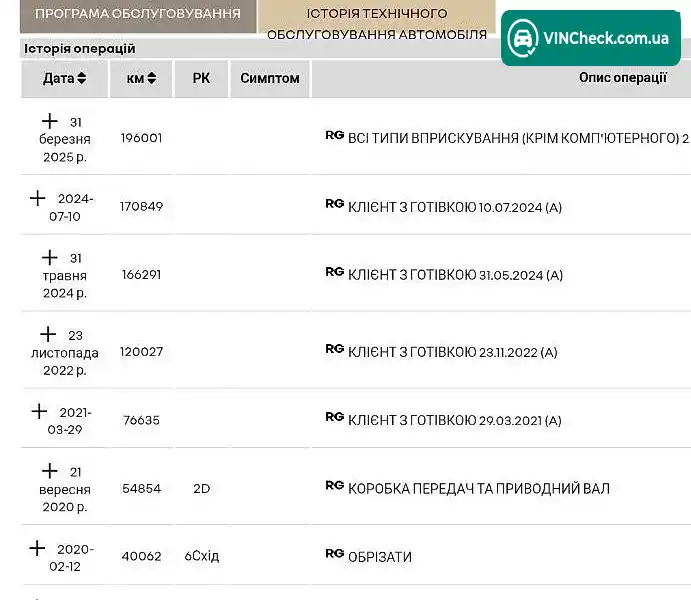Select РК code 6Схід
Screen dimensions: 691x600
[201, 556]
